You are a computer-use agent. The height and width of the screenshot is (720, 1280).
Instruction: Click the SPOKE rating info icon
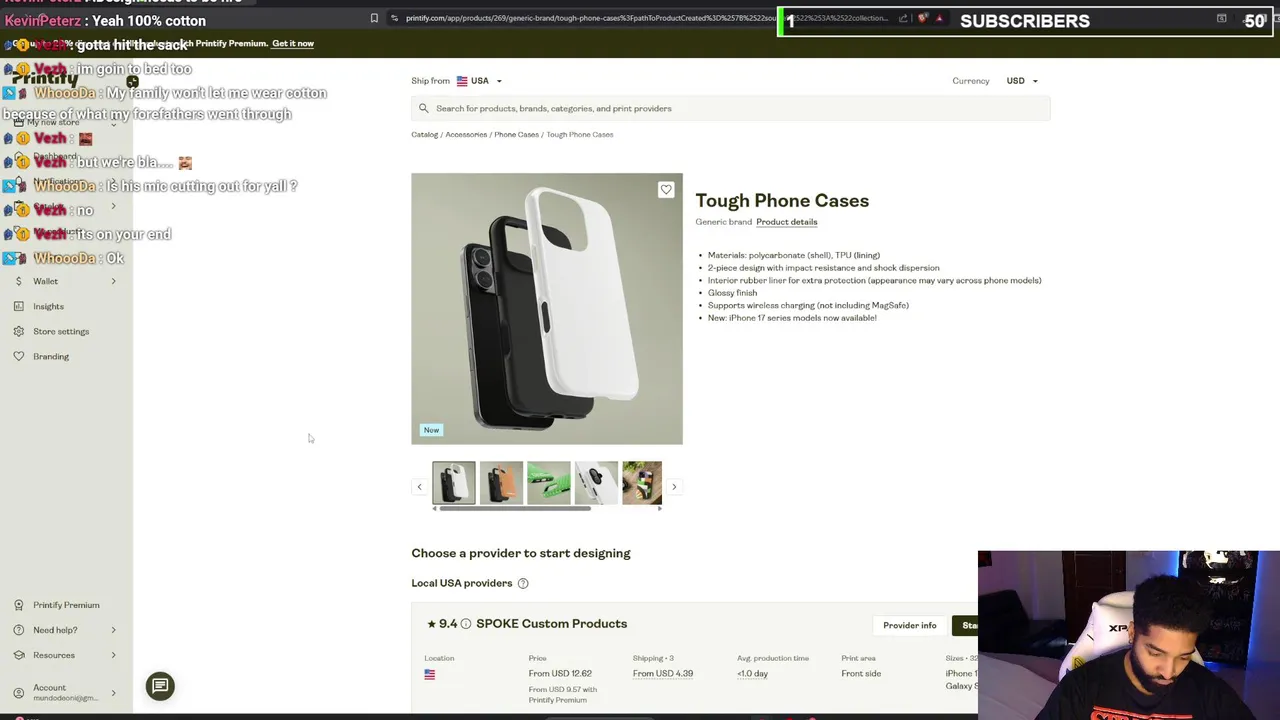[x=466, y=624]
